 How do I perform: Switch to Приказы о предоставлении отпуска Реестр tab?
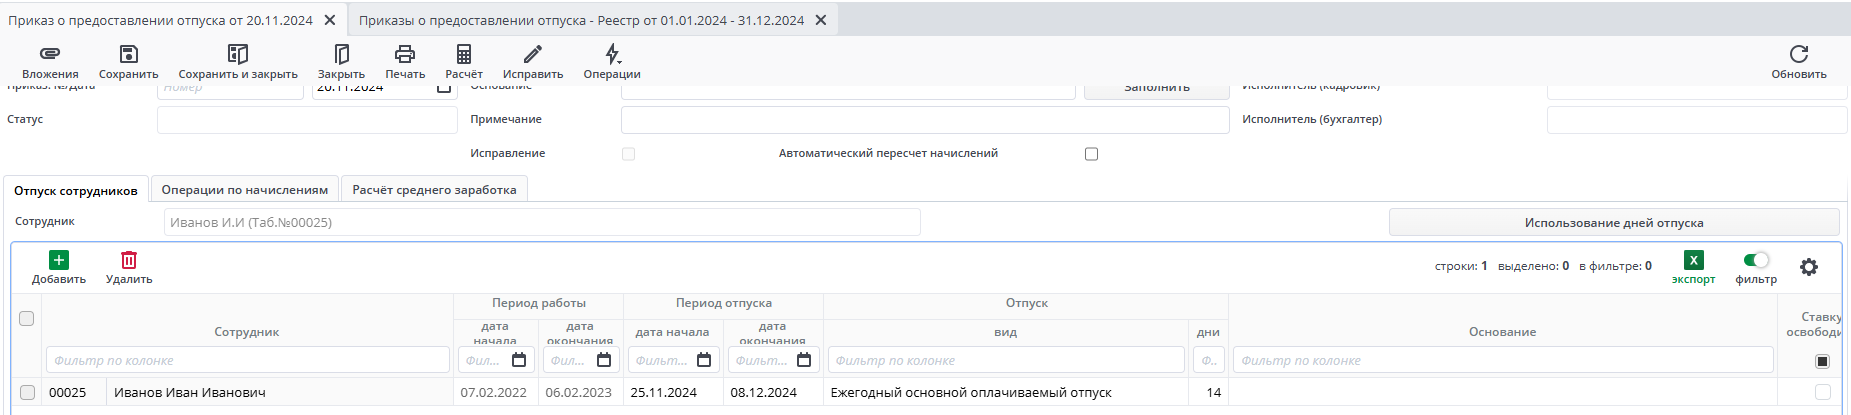[581, 20]
